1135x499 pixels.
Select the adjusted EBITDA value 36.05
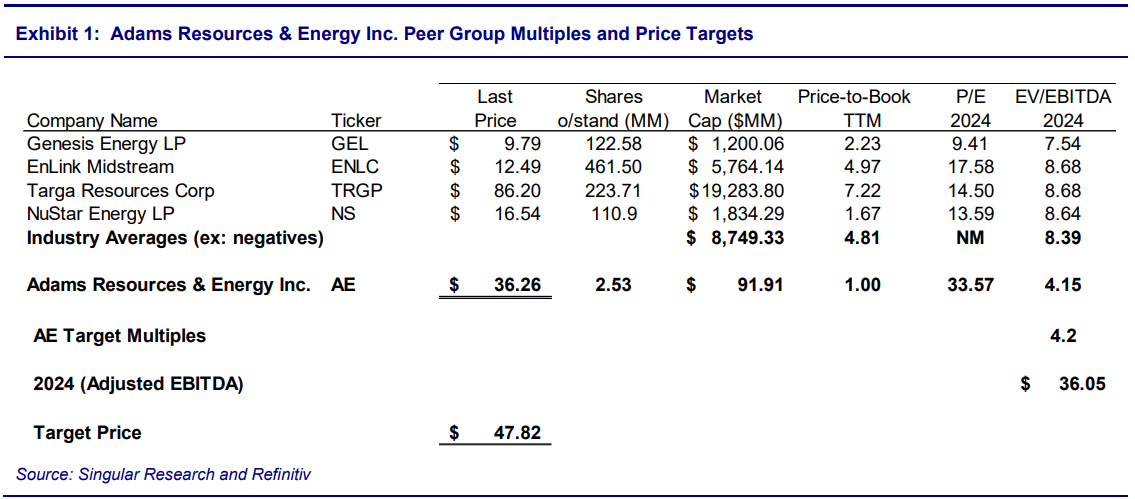[x=1081, y=383]
